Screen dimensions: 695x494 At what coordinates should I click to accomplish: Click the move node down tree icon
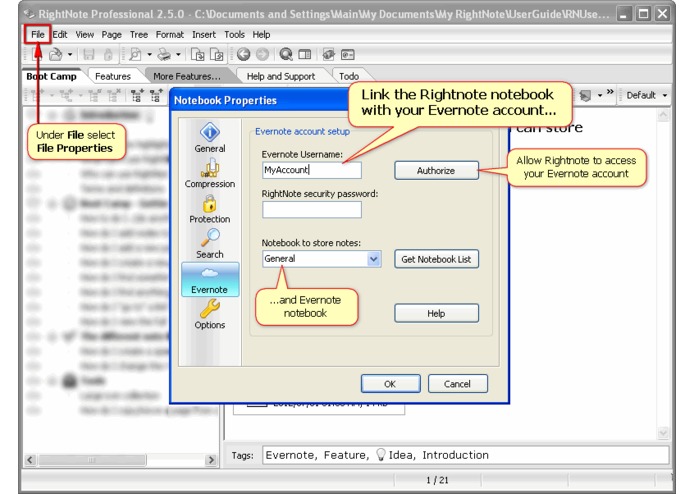pyautogui.click(x=137, y=95)
